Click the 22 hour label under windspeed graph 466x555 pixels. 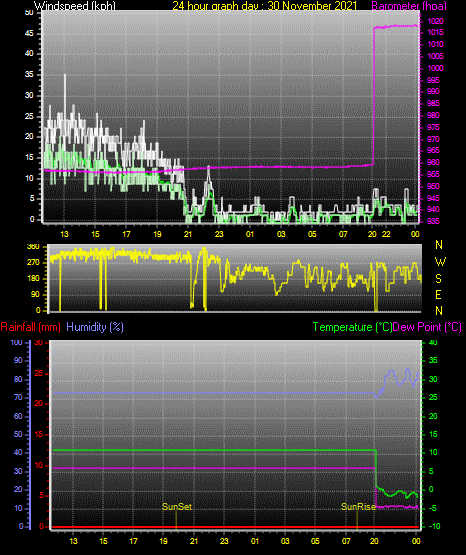coord(386,234)
